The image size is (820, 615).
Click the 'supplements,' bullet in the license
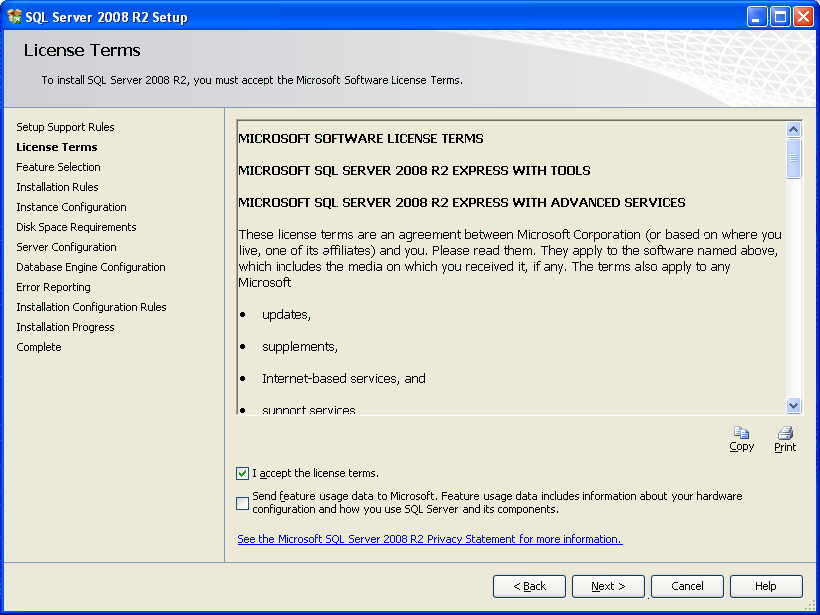click(x=300, y=347)
